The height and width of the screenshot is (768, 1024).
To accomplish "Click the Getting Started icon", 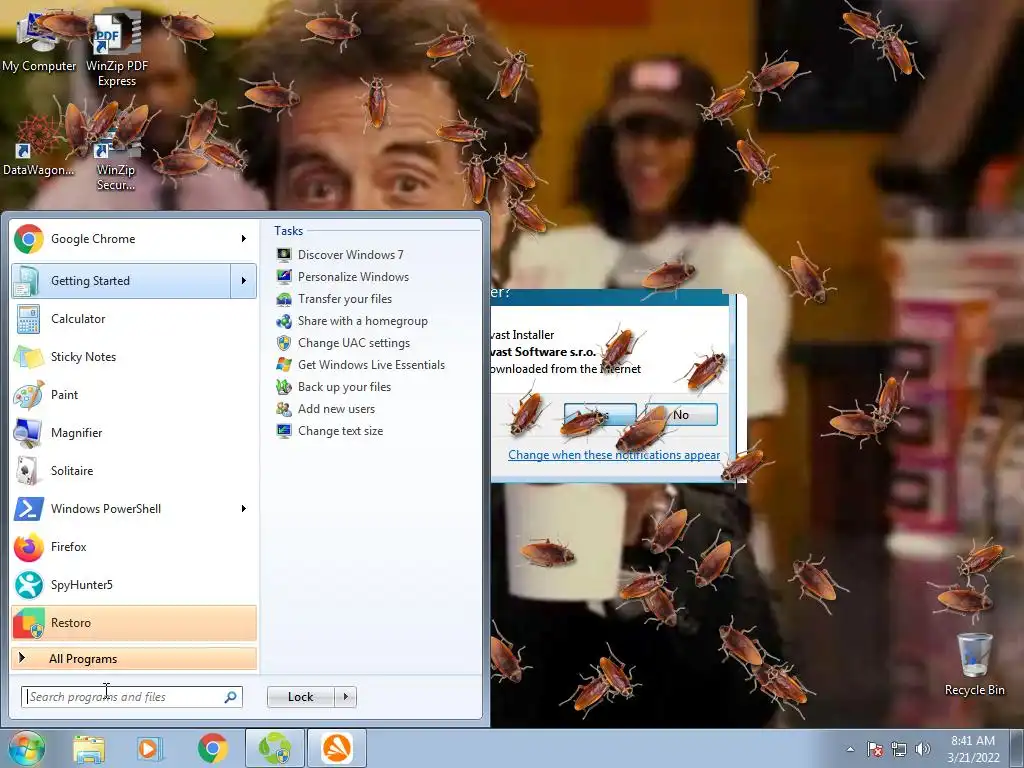I will coord(27,281).
